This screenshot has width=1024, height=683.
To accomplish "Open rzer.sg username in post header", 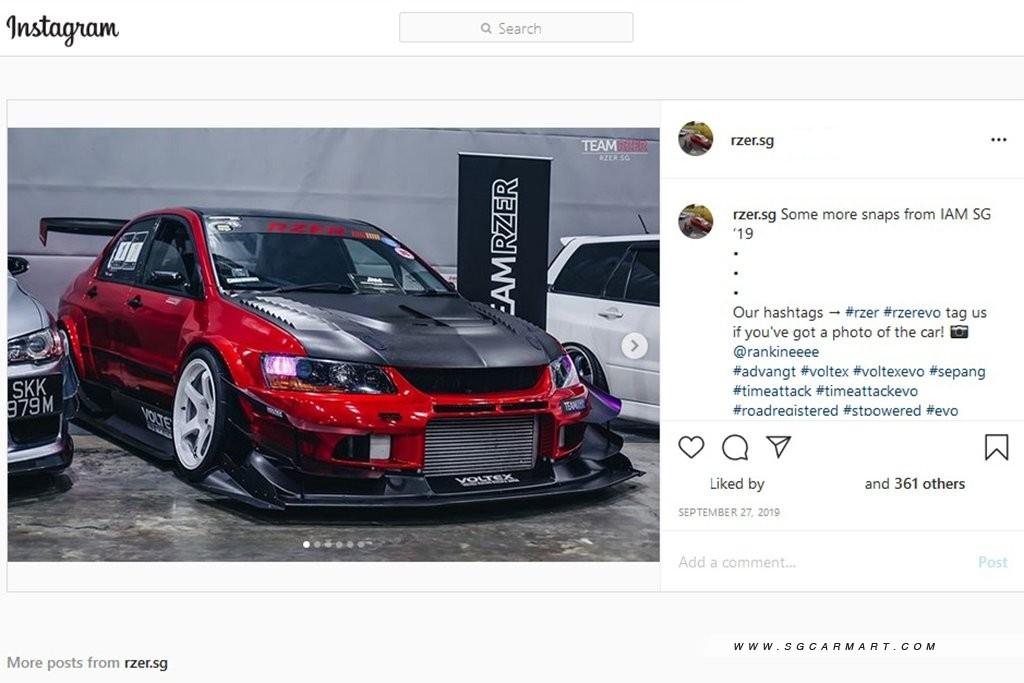I will (x=752, y=140).
